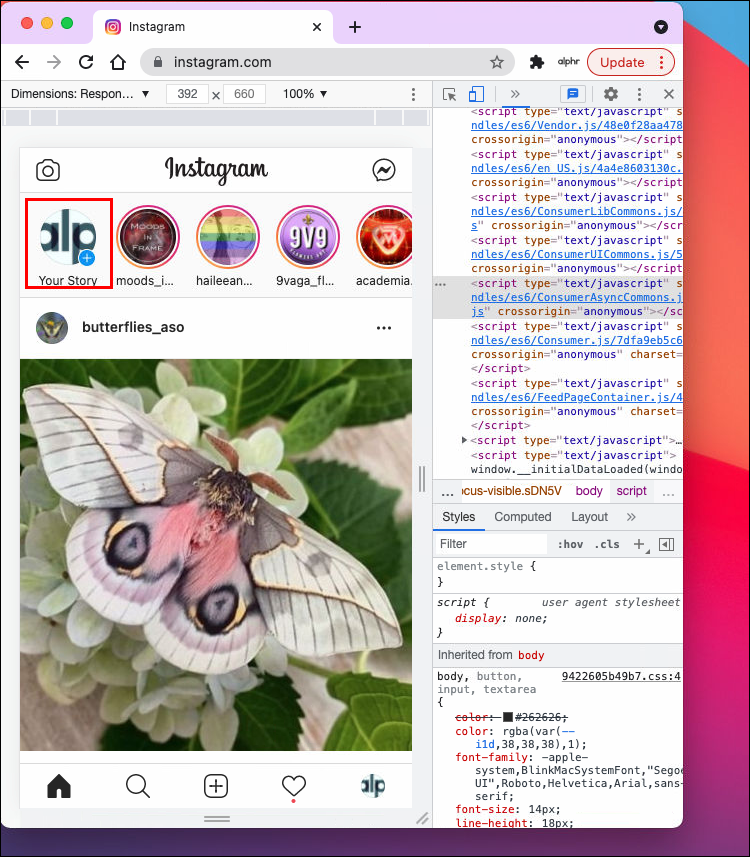
Task: Open browser home page
Action: pos(118,62)
